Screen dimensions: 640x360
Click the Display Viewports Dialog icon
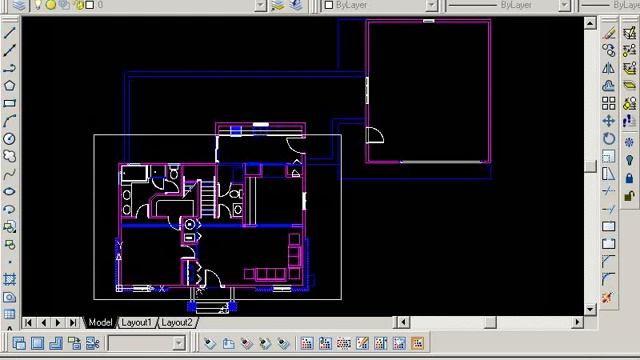pyautogui.click(x=19, y=343)
